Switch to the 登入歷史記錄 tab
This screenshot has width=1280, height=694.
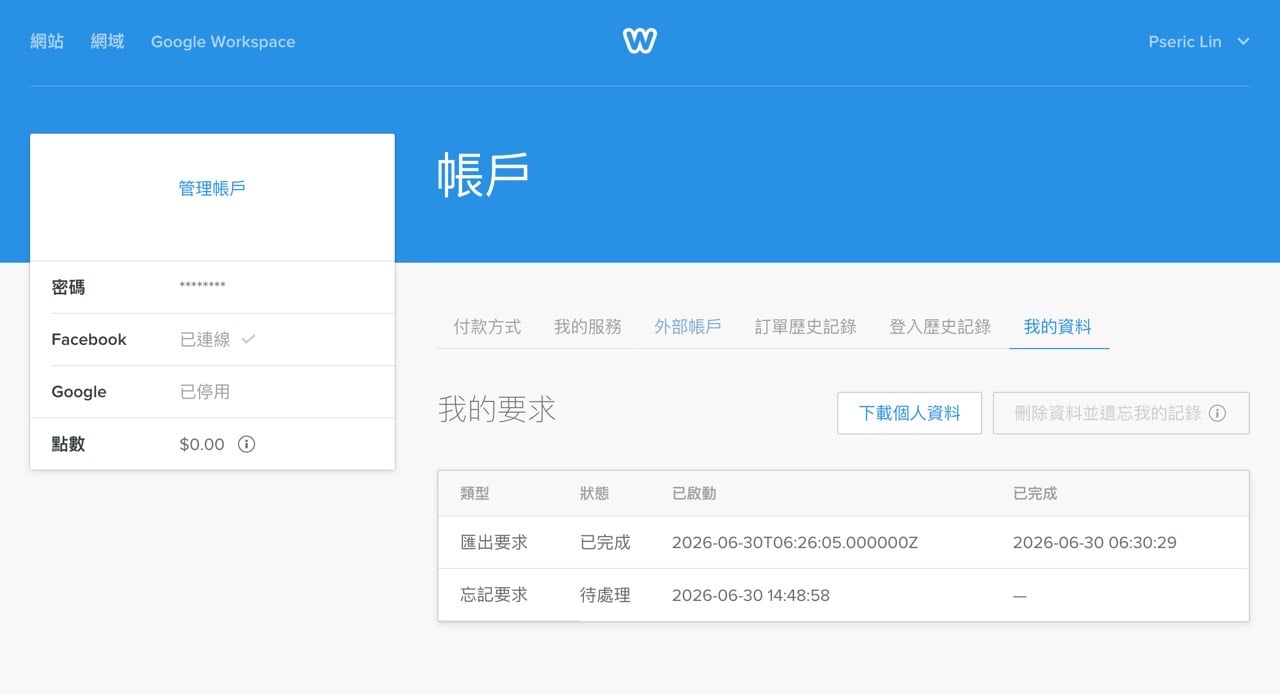click(x=940, y=327)
